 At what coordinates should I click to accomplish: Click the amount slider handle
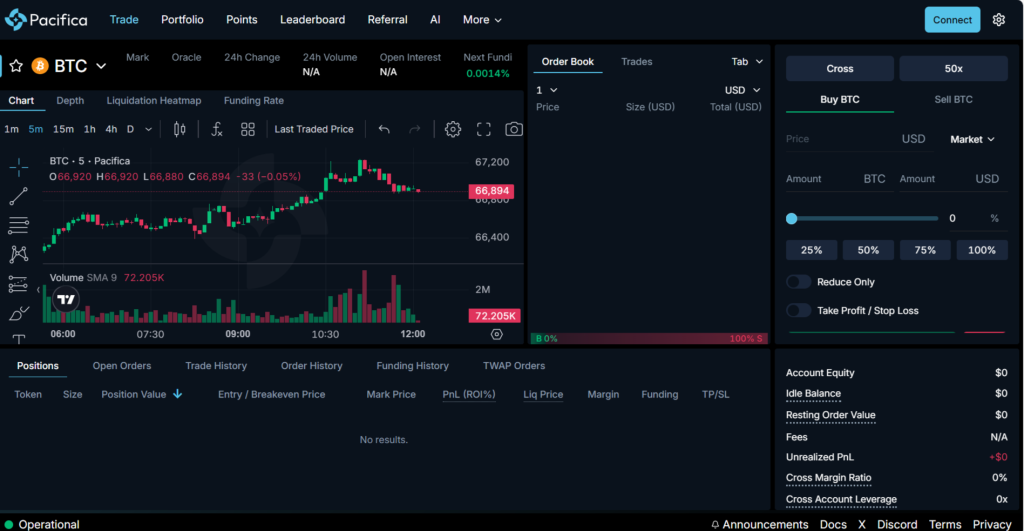[x=792, y=218]
